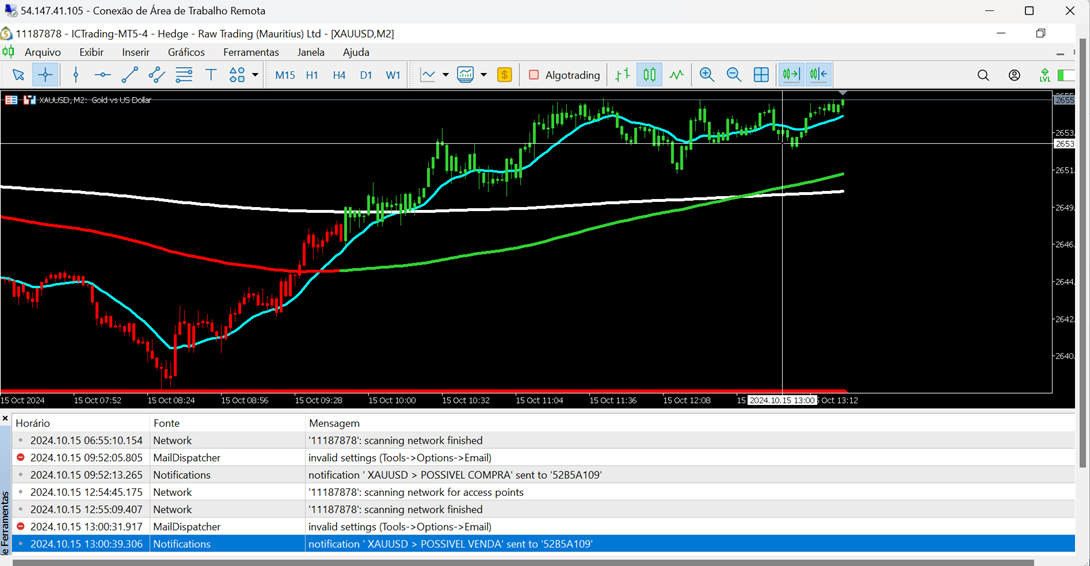Expand the shapes dropdown arrow
Image resolution: width=1090 pixels, height=566 pixels.
pos(255,75)
